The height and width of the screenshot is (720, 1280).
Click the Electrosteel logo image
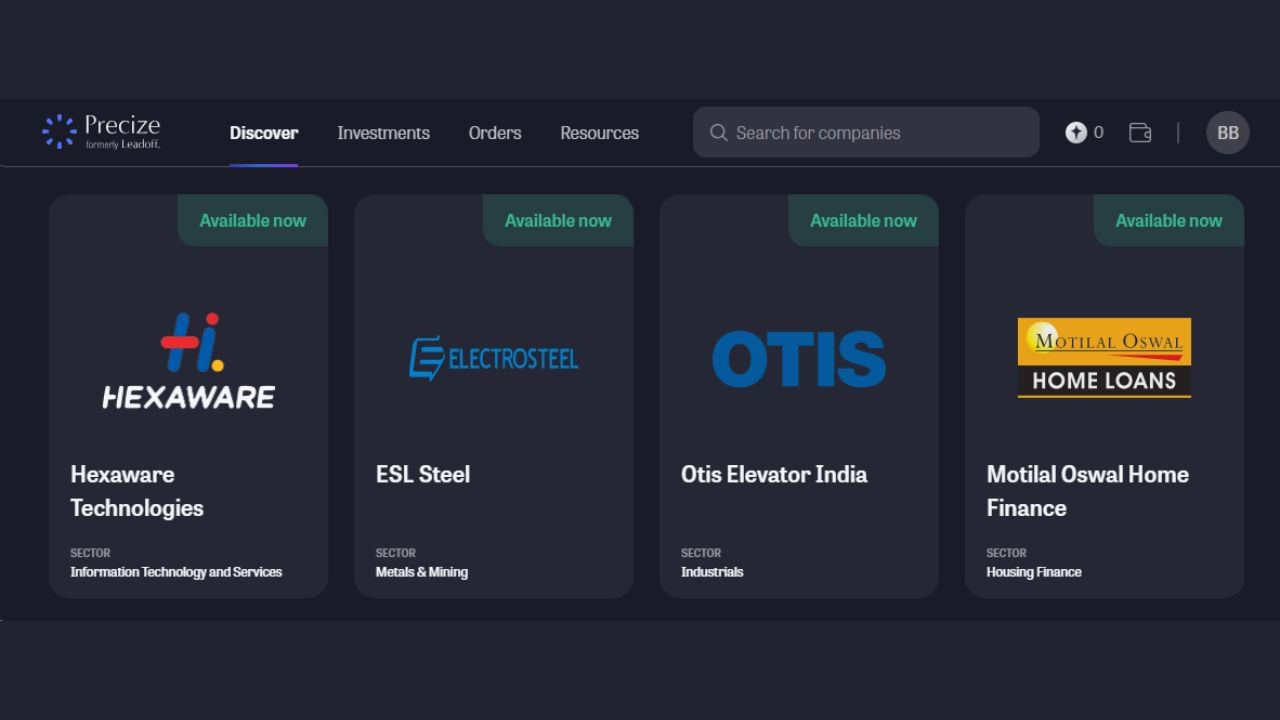[494, 358]
